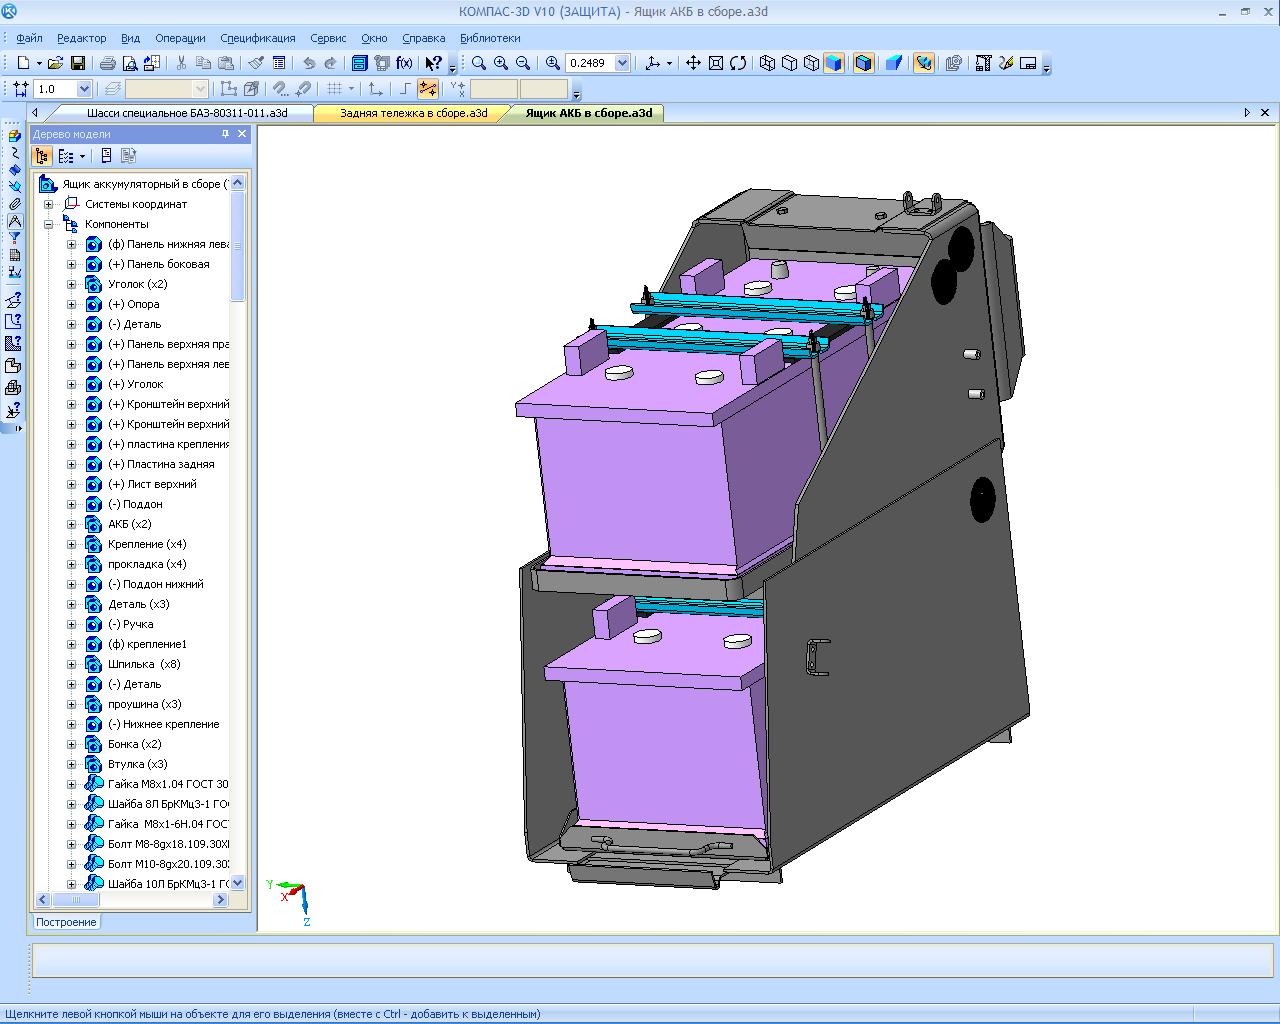Click the Построение tab button

coord(67,922)
